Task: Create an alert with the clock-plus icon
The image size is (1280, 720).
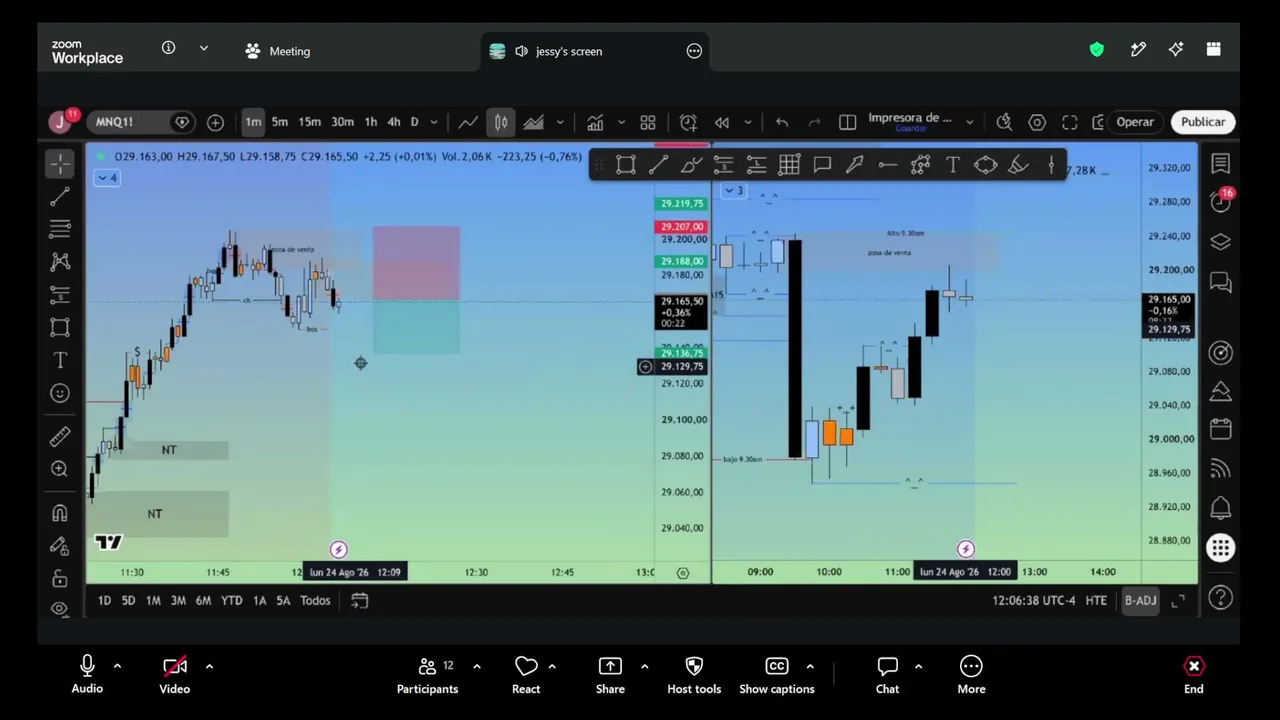Action: [688, 122]
